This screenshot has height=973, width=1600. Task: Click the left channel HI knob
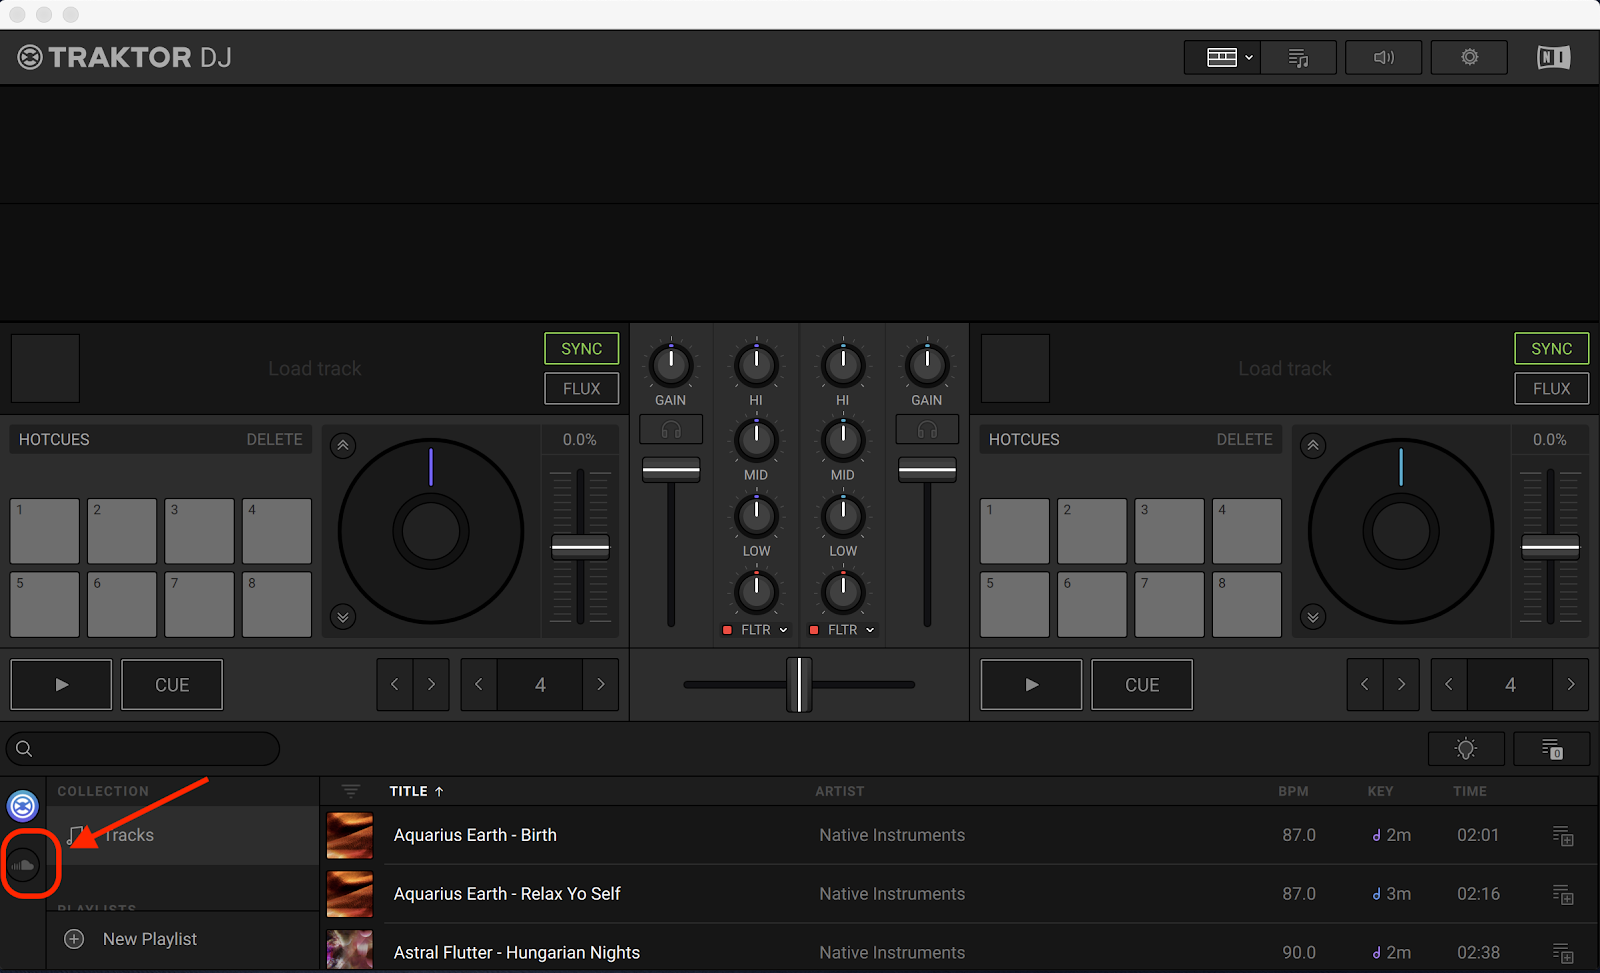(x=757, y=365)
